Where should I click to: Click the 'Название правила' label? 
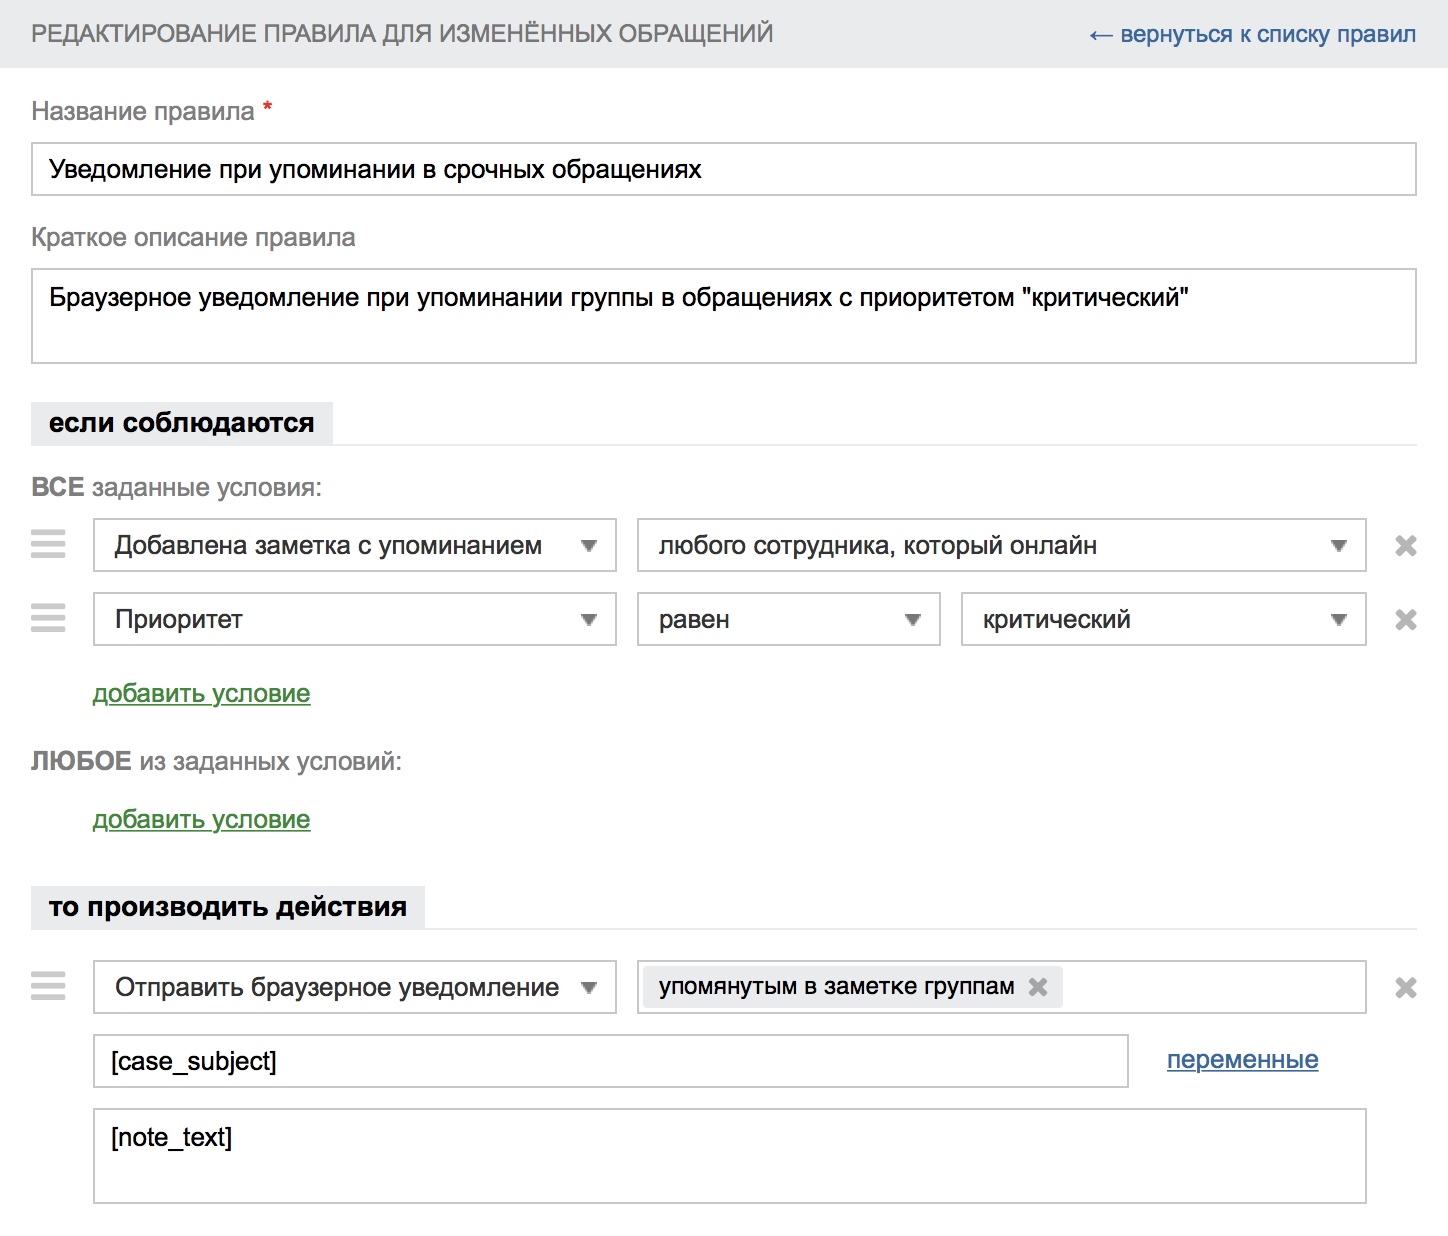[143, 111]
